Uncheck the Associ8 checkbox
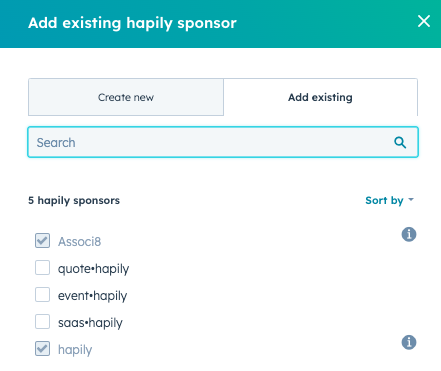441x371 pixels. pyautogui.click(x=42, y=241)
